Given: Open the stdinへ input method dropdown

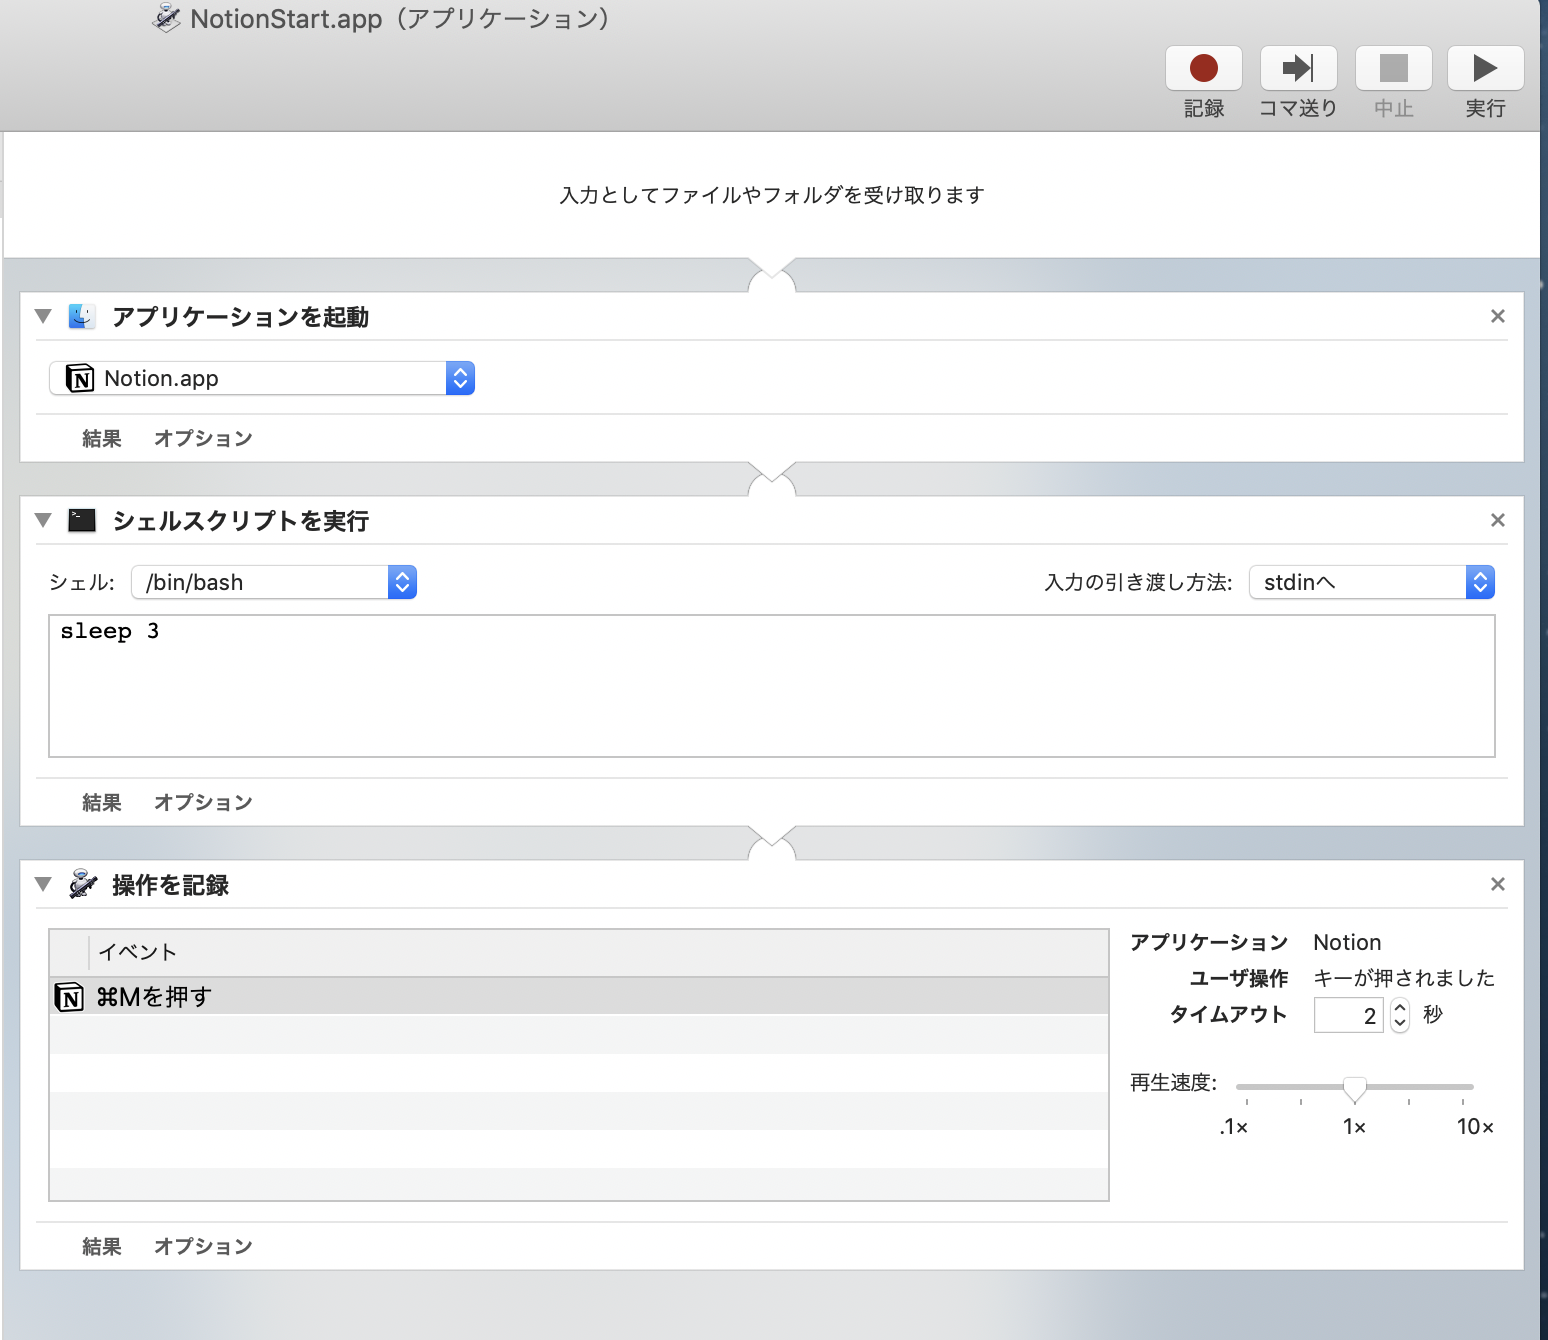Looking at the screenshot, I should pyautogui.click(x=1372, y=582).
